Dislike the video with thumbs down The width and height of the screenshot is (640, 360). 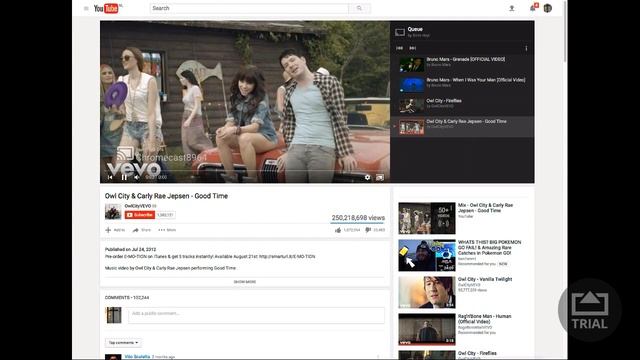[368, 230]
